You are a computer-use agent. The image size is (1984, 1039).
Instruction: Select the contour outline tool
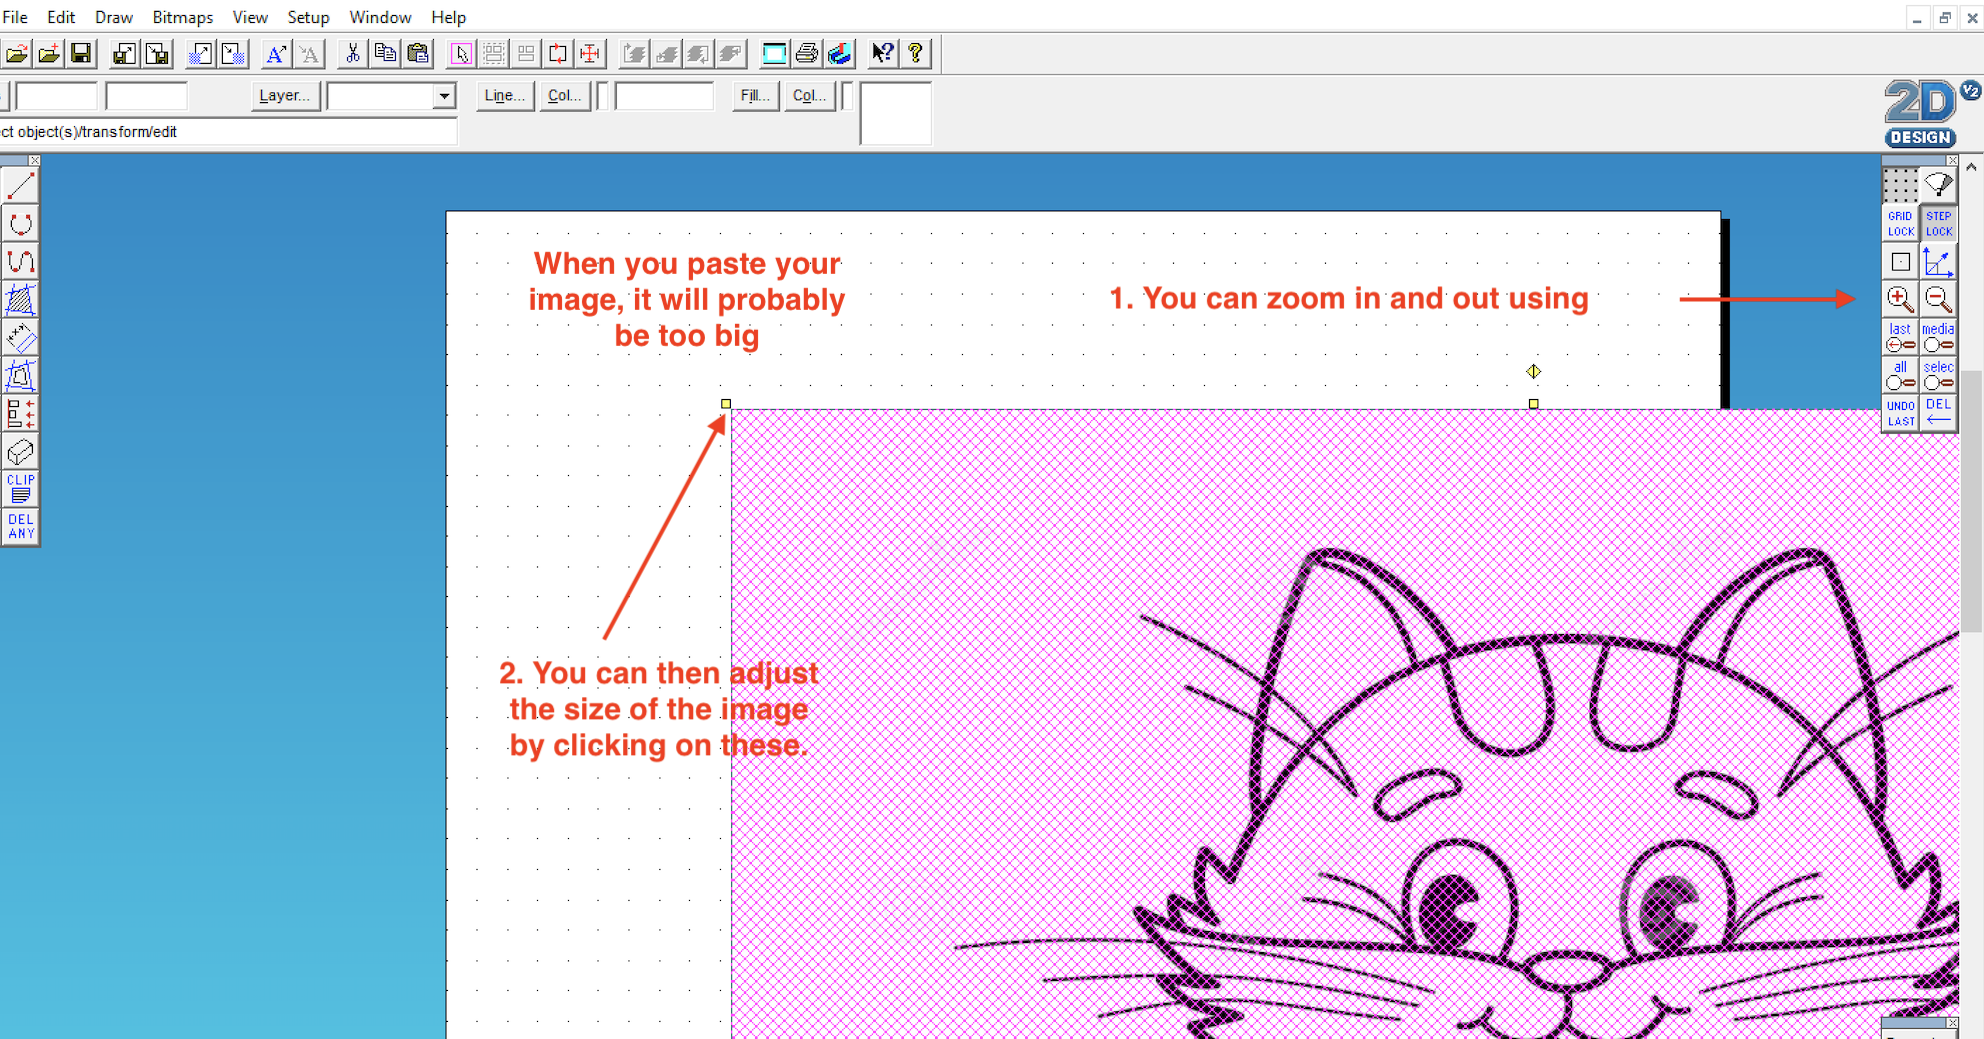20,376
